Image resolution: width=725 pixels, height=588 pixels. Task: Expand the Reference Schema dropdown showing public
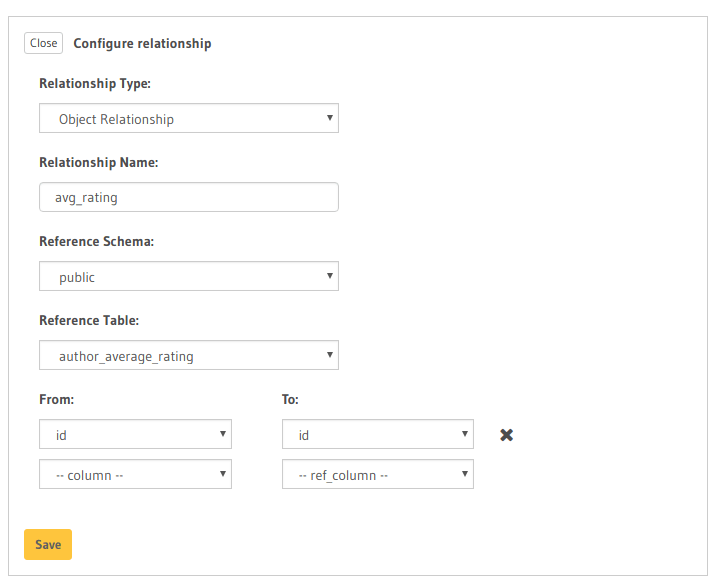(x=188, y=277)
